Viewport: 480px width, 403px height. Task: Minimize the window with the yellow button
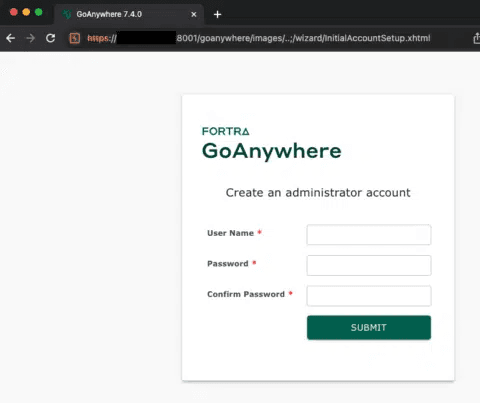pyautogui.click(x=26, y=12)
